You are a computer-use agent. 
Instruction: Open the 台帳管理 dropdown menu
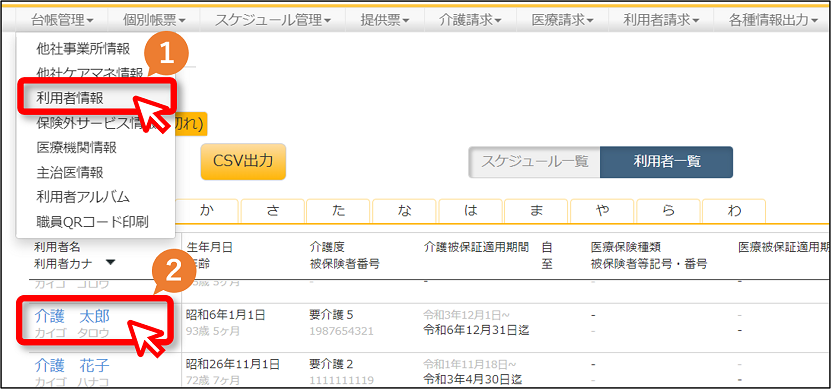pos(62,20)
